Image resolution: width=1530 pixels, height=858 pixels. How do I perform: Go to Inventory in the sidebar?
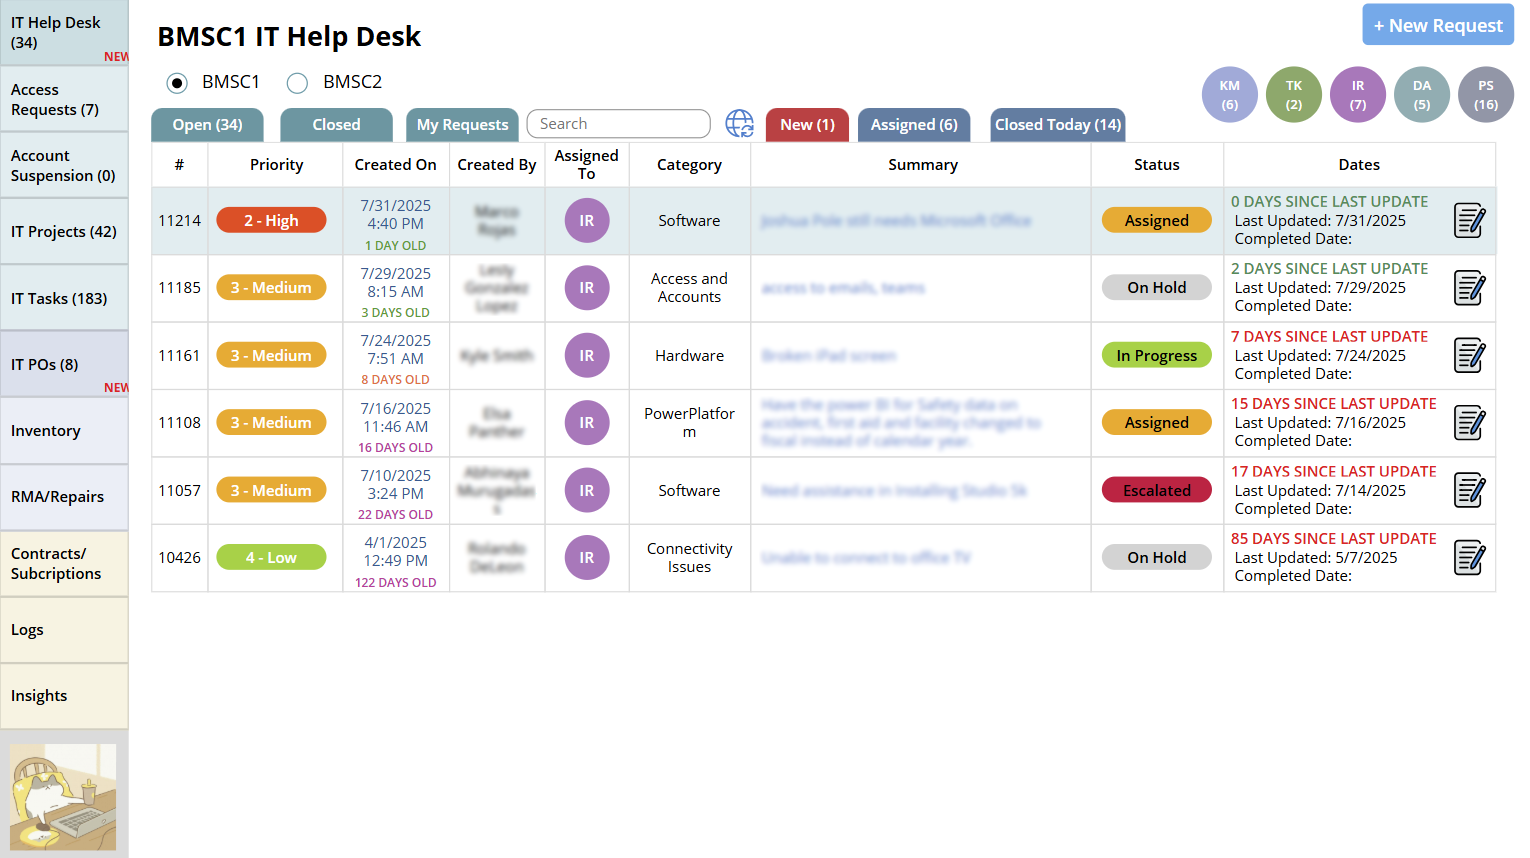64,431
